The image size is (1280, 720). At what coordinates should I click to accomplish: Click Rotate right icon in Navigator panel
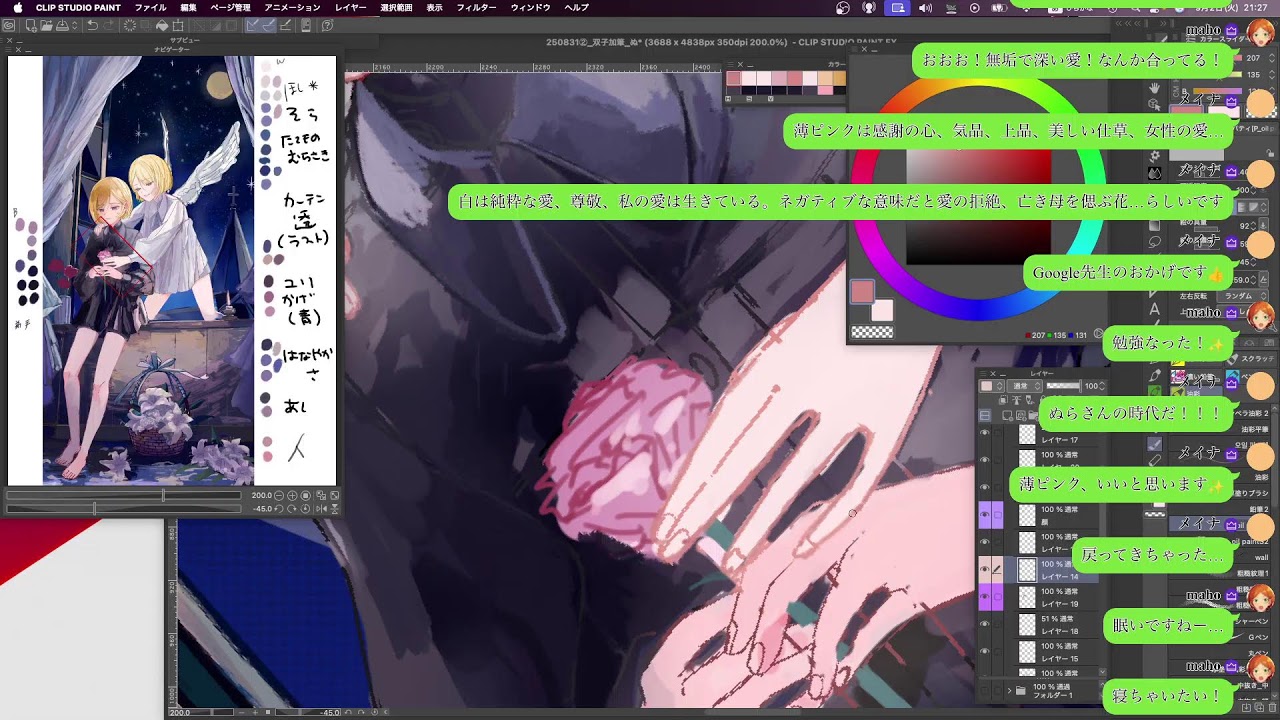[x=292, y=509]
